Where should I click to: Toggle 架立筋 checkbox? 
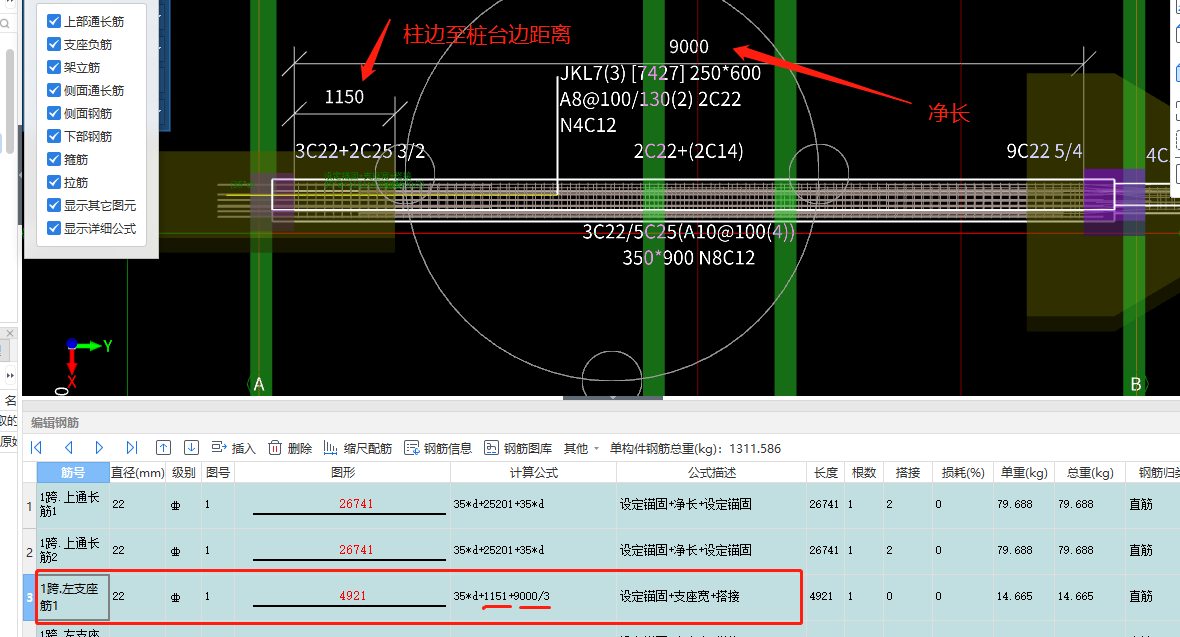53,67
